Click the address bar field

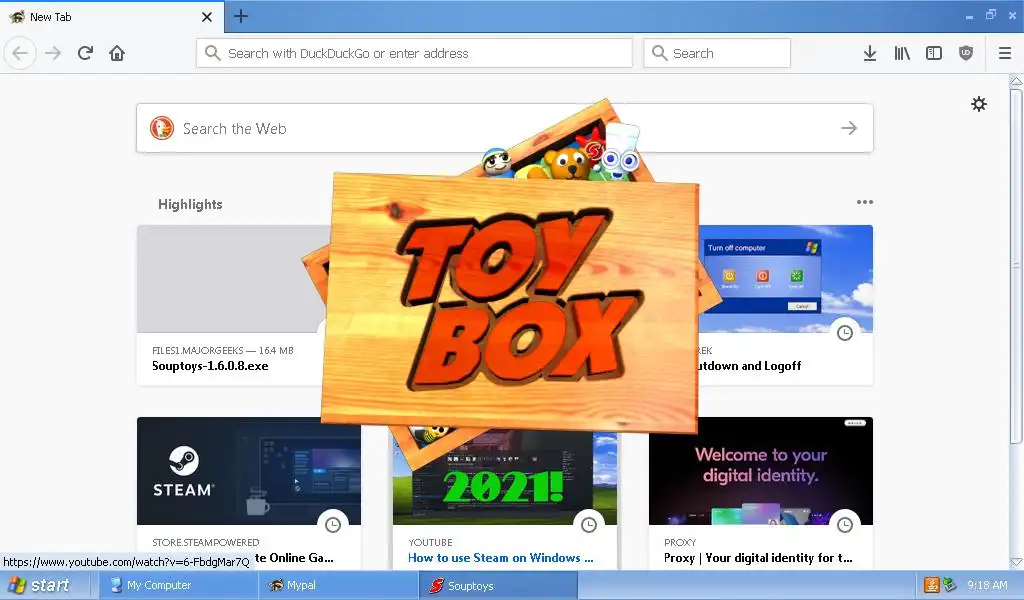click(x=414, y=53)
